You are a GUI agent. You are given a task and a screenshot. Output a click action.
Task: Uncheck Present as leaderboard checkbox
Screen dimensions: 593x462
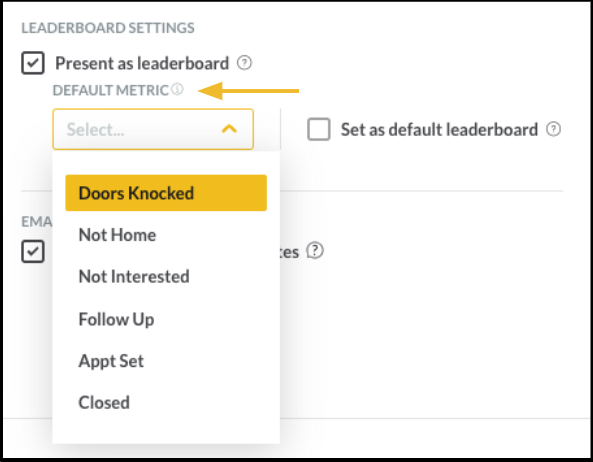coord(33,63)
